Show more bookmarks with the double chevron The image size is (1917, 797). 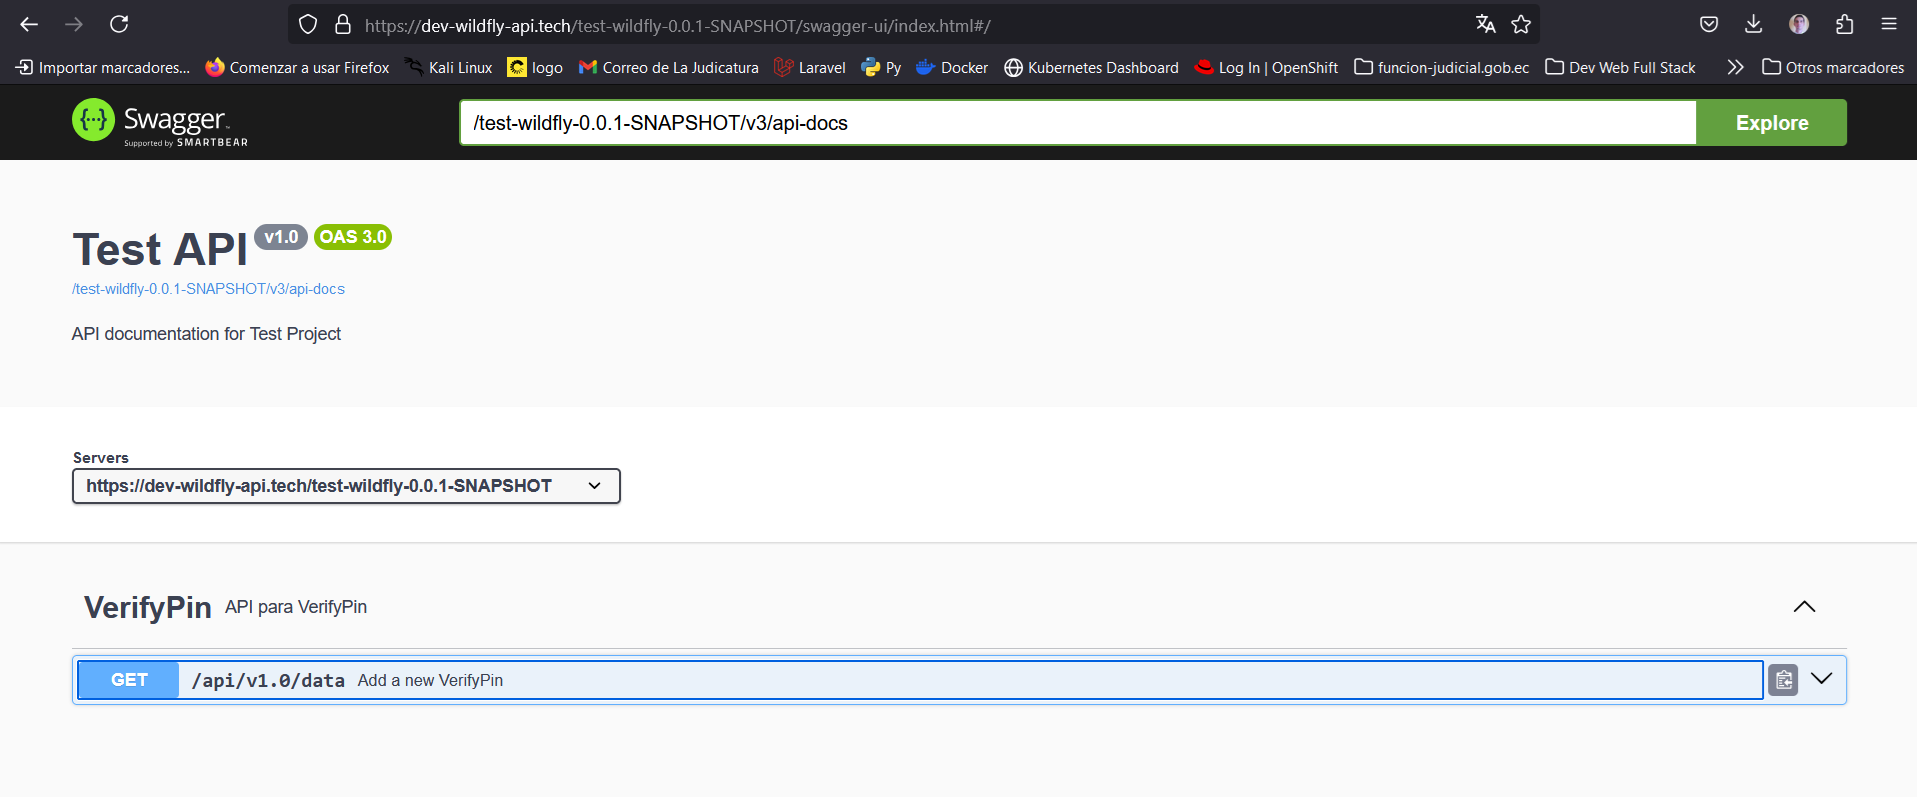pyautogui.click(x=1735, y=67)
